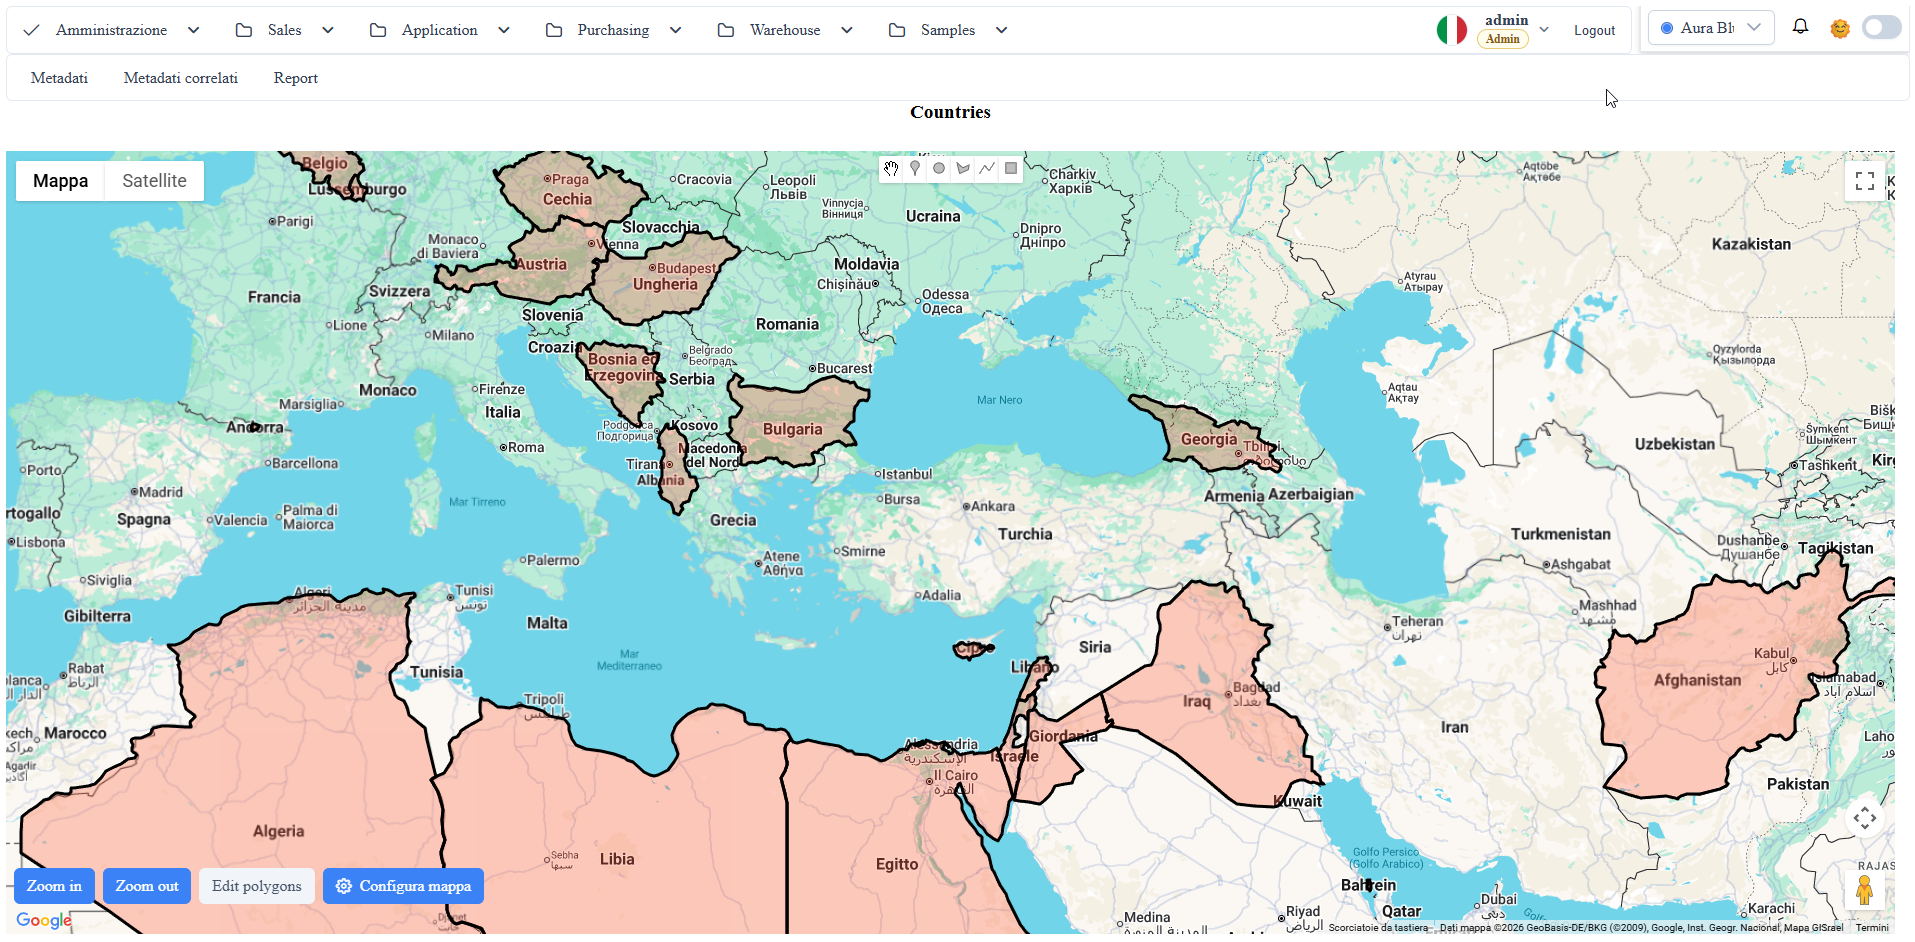Viewport: 1915px width, 942px height.
Task: Click the Configura mappa button
Action: point(403,886)
